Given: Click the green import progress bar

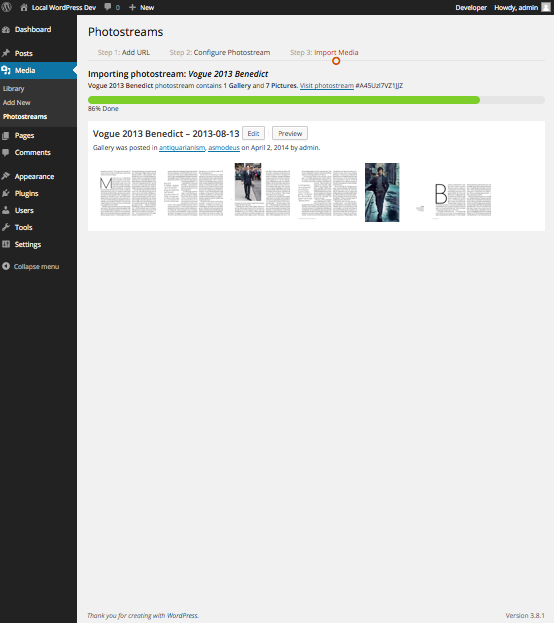Looking at the screenshot, I should click(x=284, y=100).
